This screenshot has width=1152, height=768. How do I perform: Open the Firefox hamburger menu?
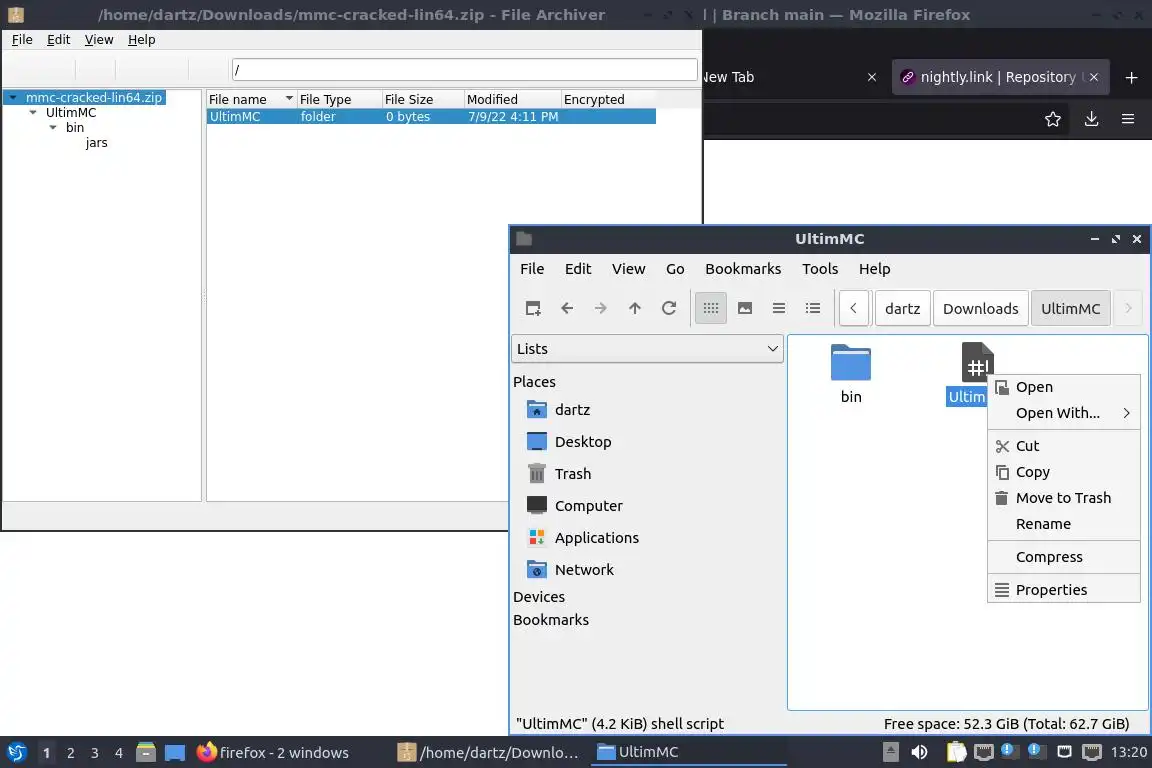tap(1128, 119)
